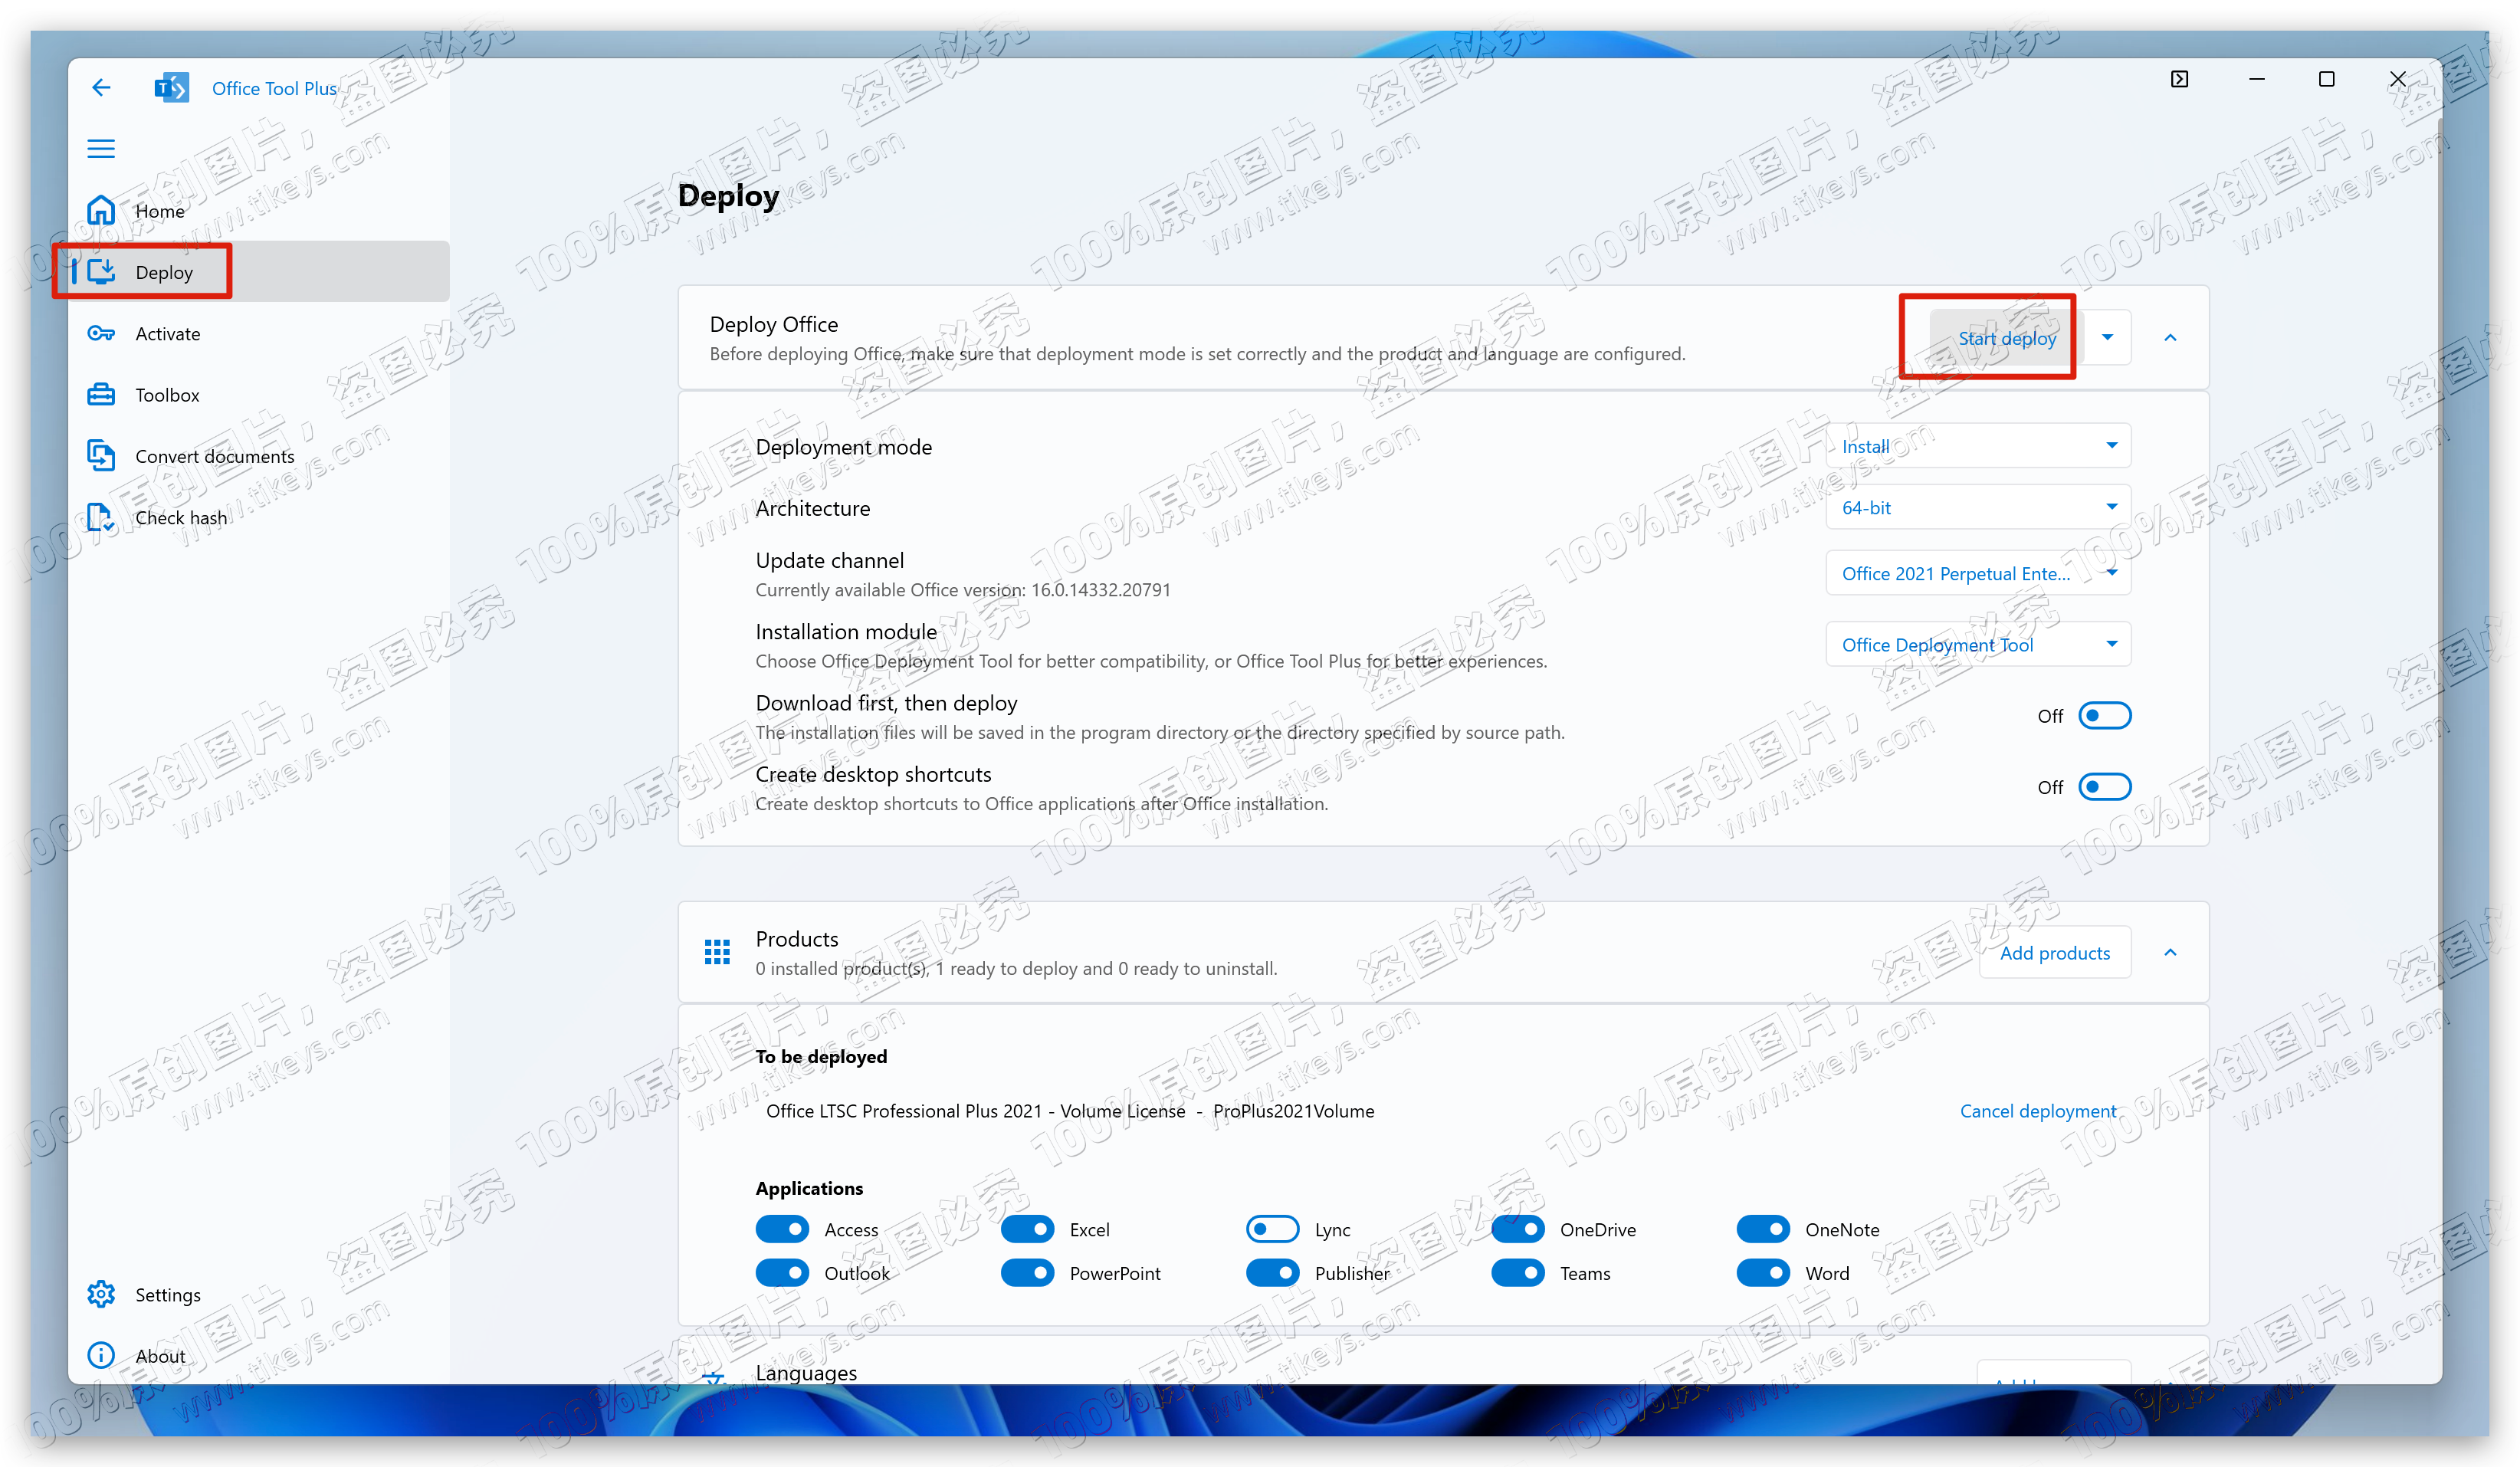The height and width of the screenshot is (1467, 2520).
Task: Open the Check hash page
Action: tap(260, 517)
